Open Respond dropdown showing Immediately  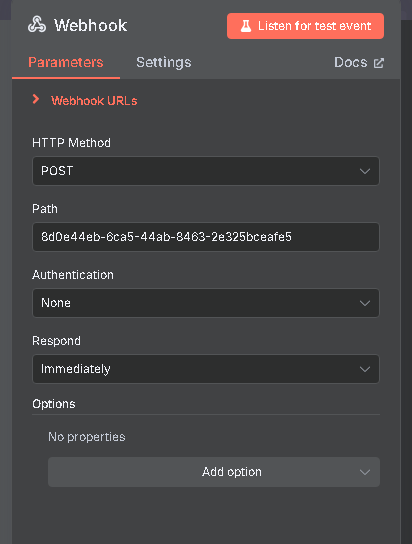(206, 369)
